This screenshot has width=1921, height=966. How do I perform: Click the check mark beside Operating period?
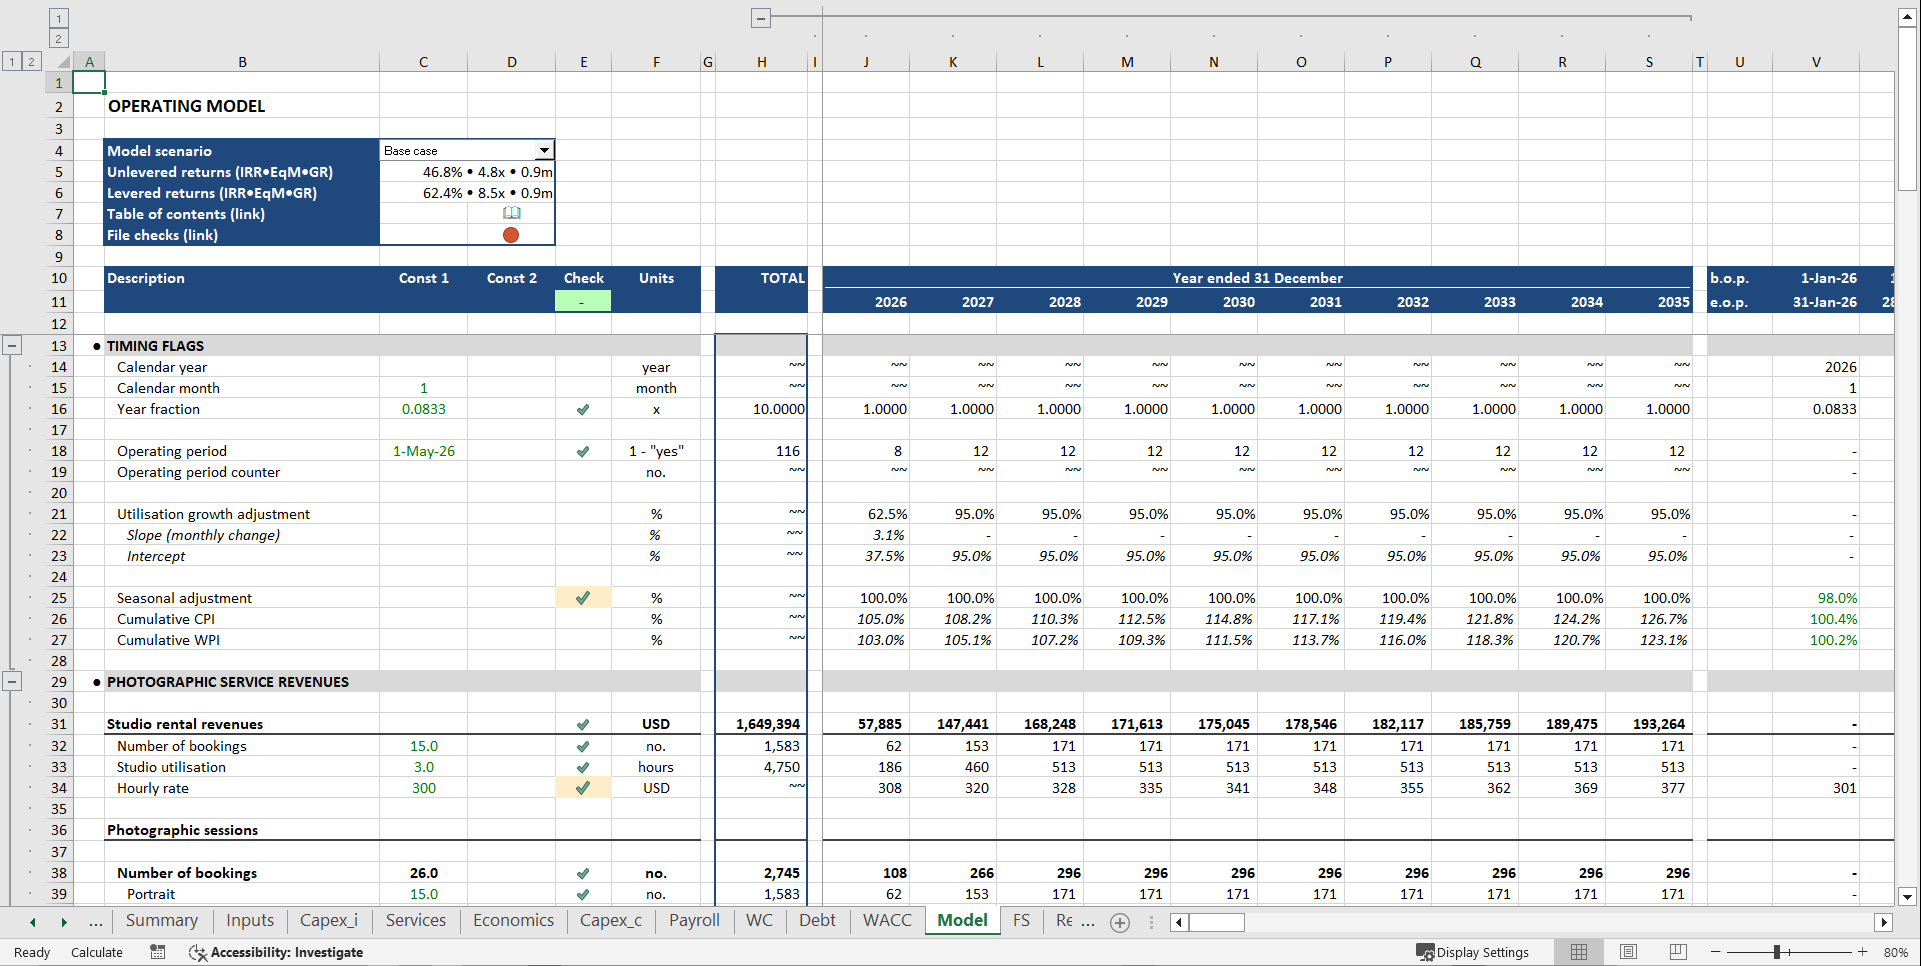(583, 451)
